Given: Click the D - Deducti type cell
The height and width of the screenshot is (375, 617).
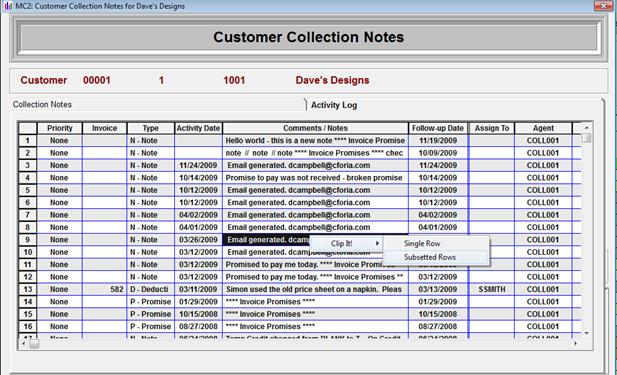Looking at the screenshot, I should [x=150, y=289].
